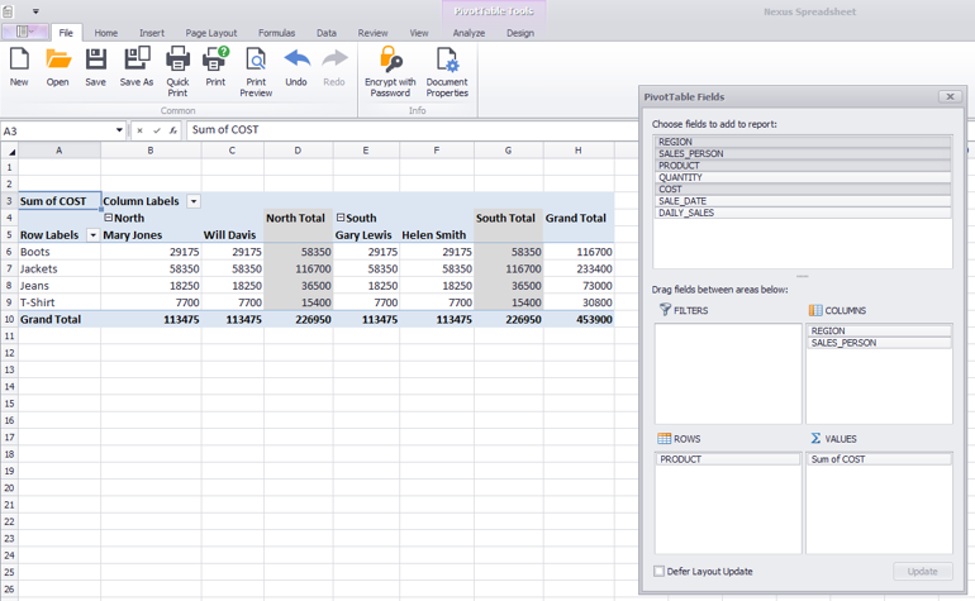Click the Save icon in ribbon
Screen dimensions: 975x601
click(x=95, y=60)
